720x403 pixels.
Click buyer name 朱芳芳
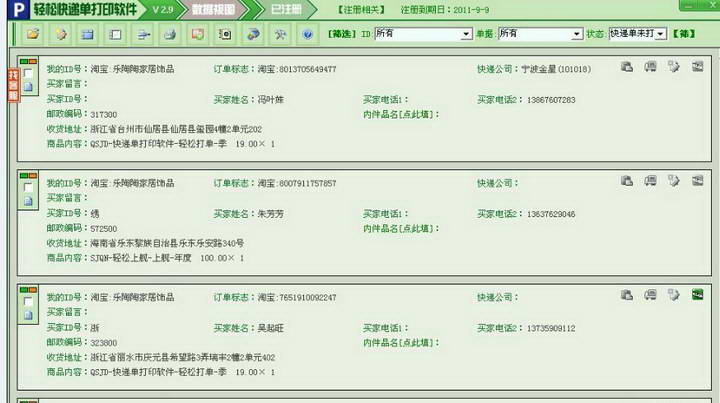click(270, 214)
